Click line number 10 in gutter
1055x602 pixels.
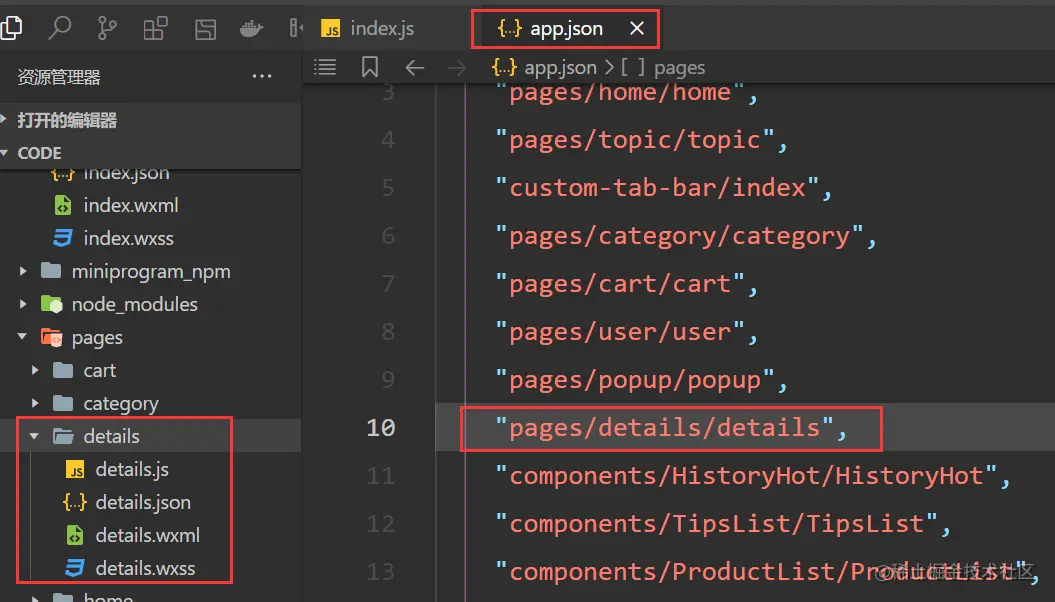point(381,428)
